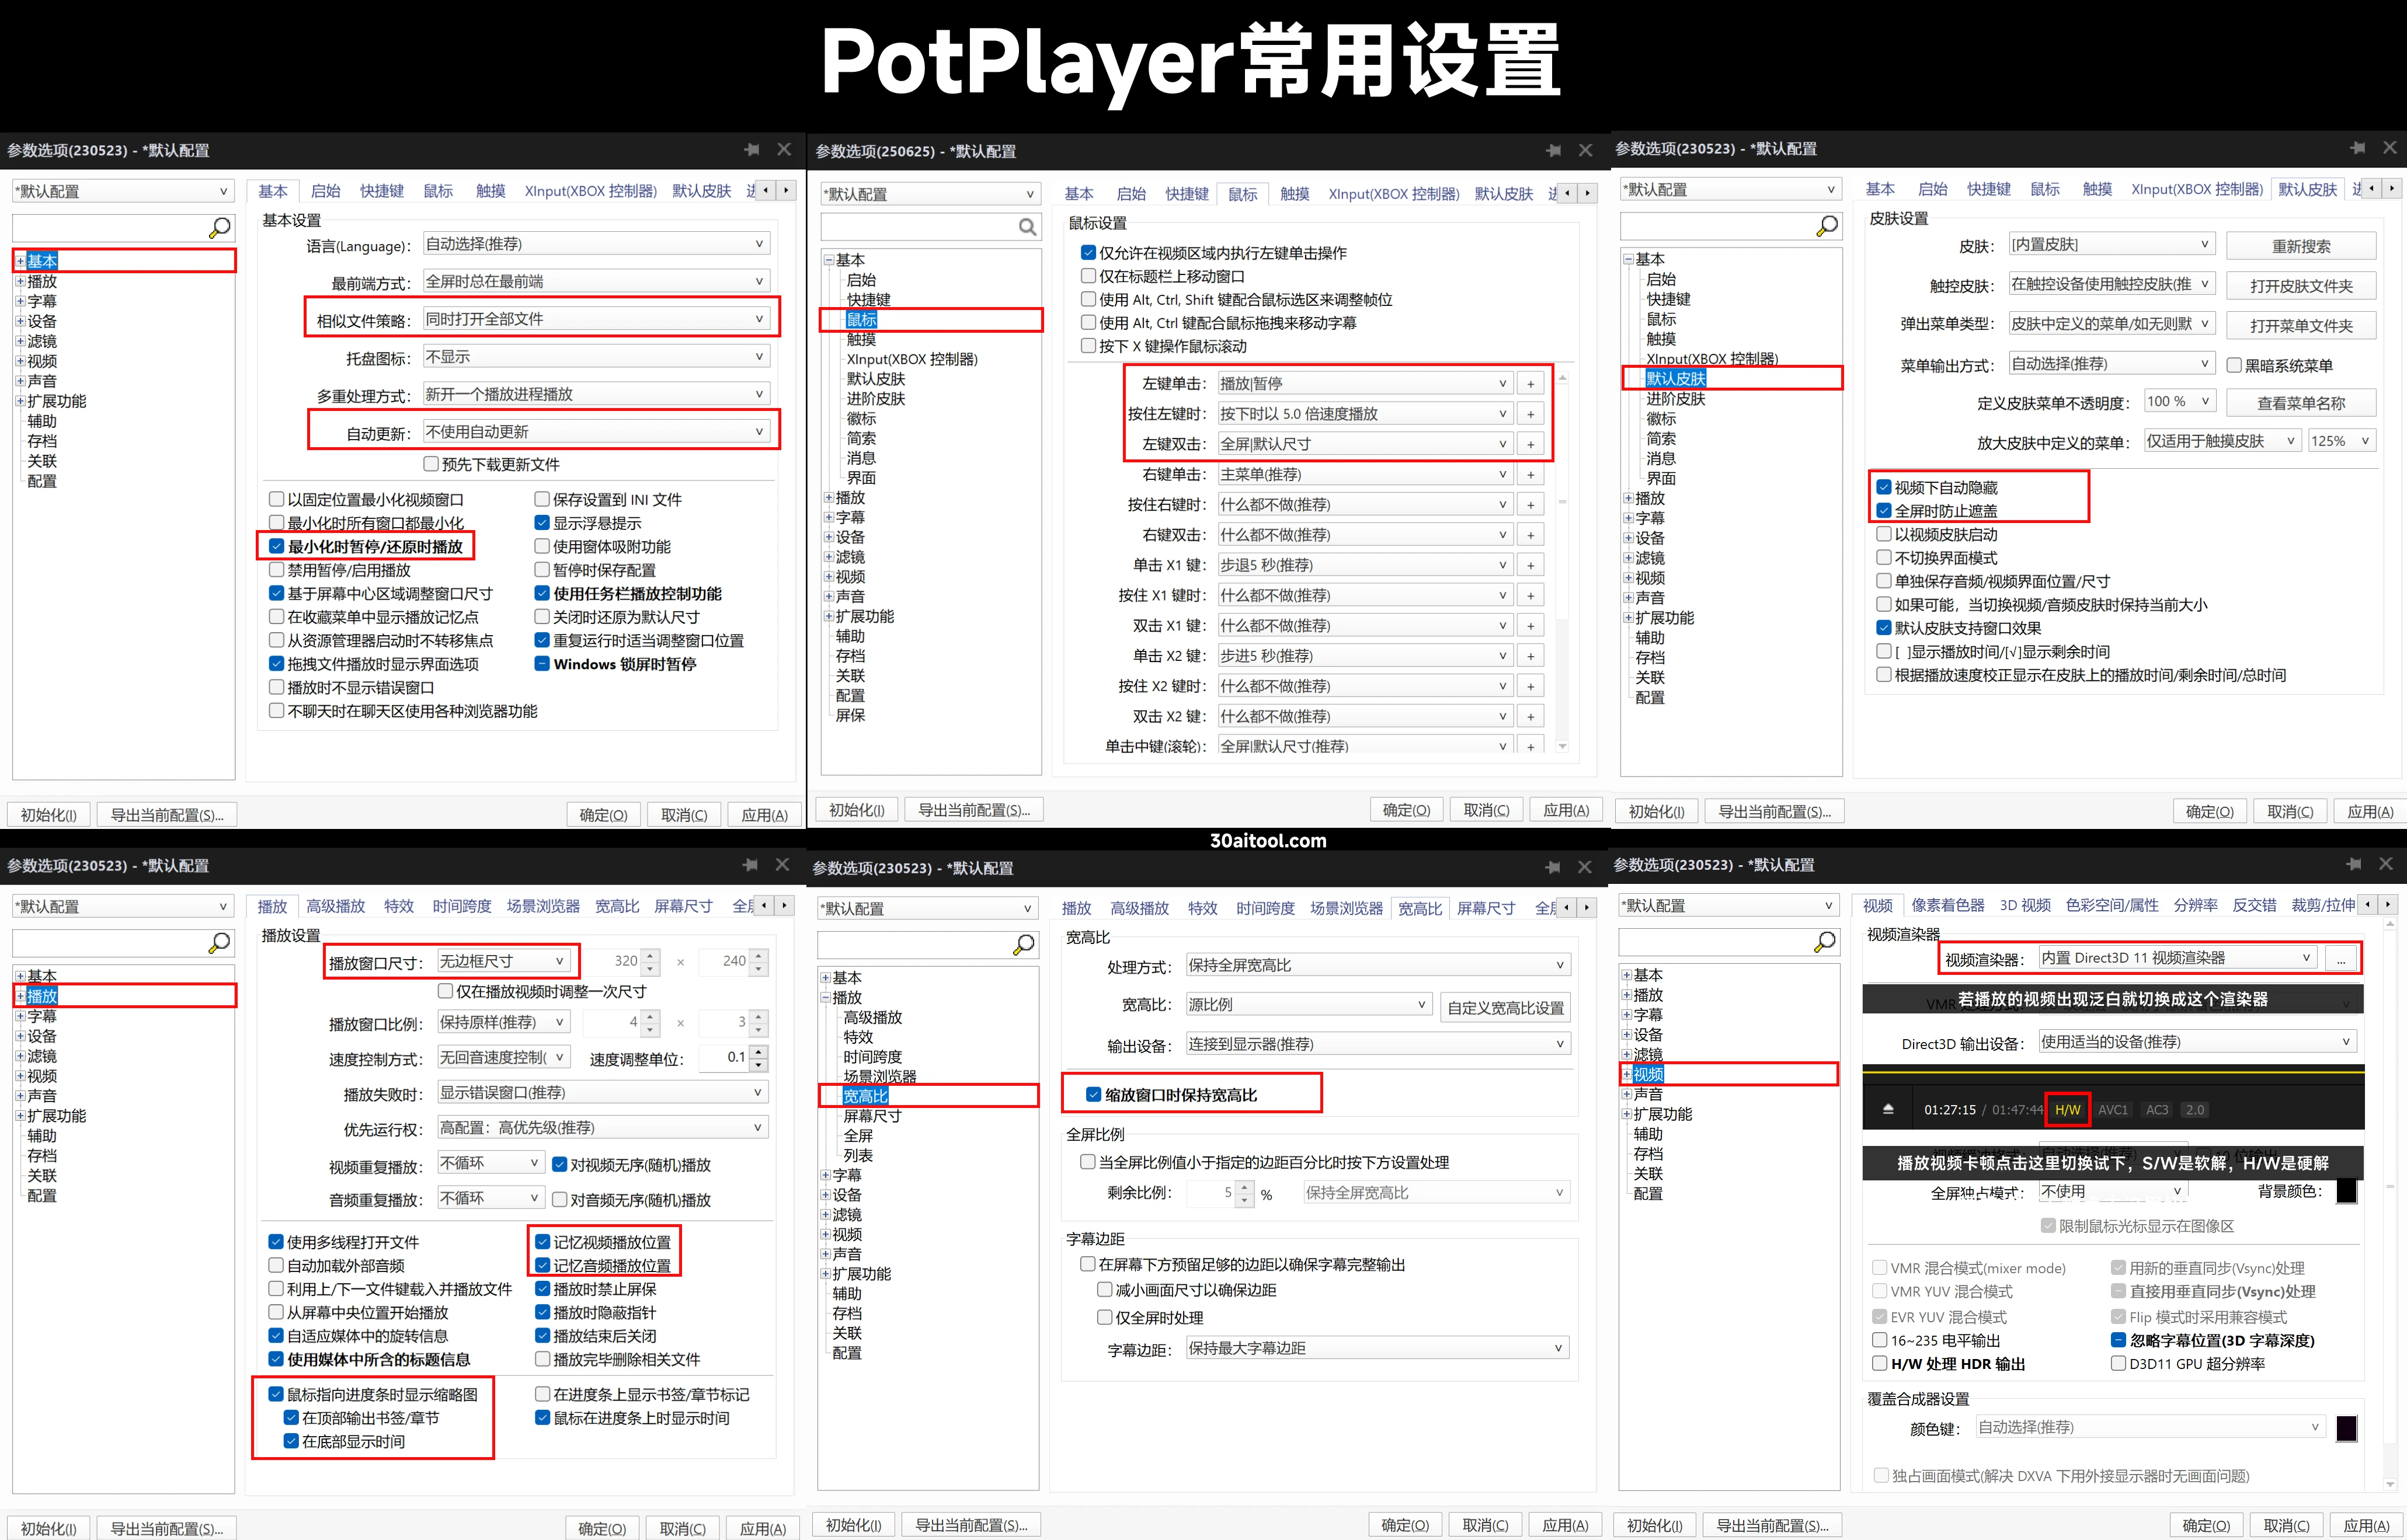Click tab-scroll left arrow in 鼠标设置 window
Viewport: 2407px width, 1540px height.
click(x=1568, y=193)
